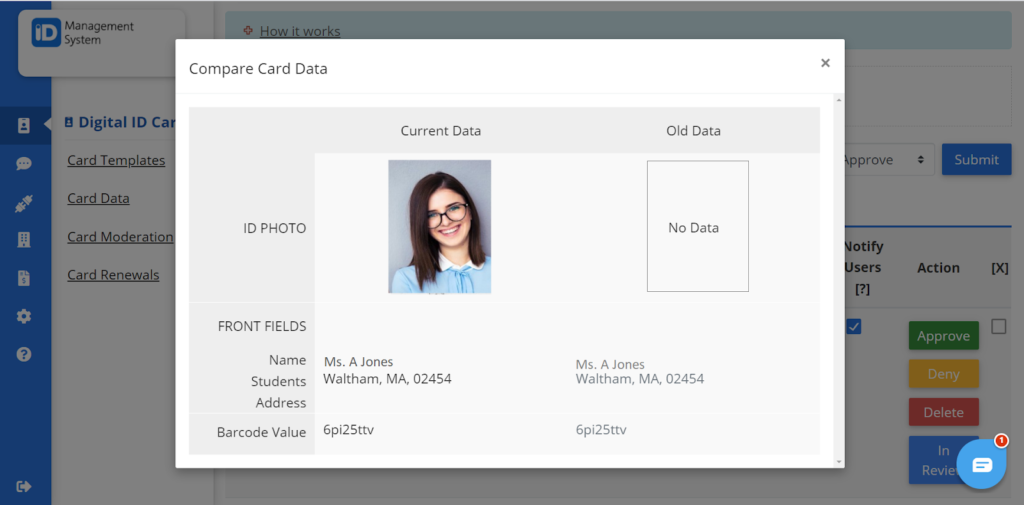
Task: Click the Compare Card Data title
Action: (x=258, y=69)
